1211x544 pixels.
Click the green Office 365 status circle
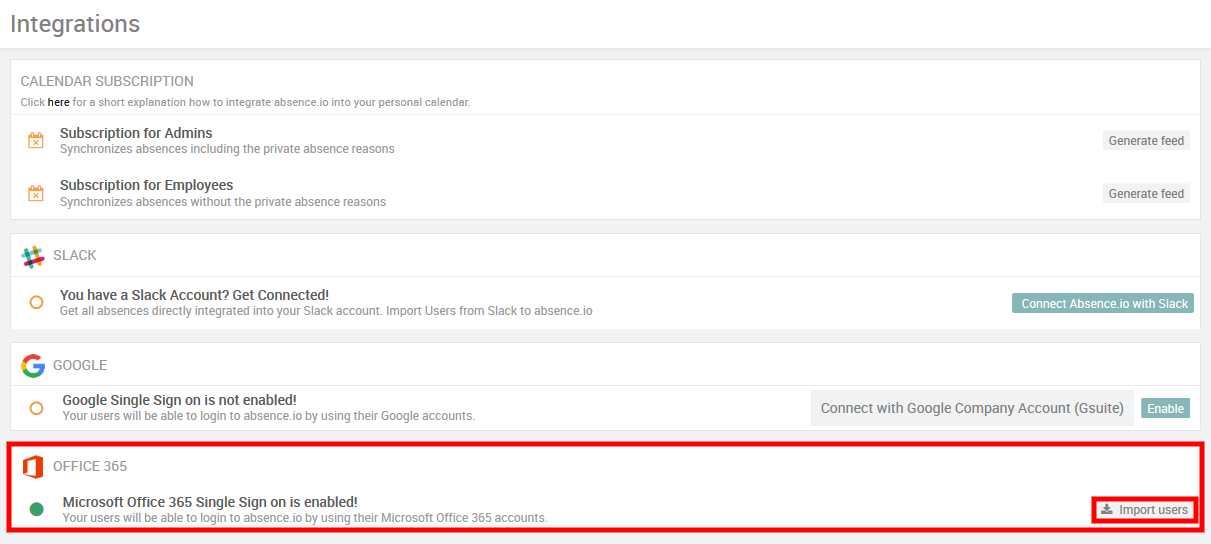37,509
